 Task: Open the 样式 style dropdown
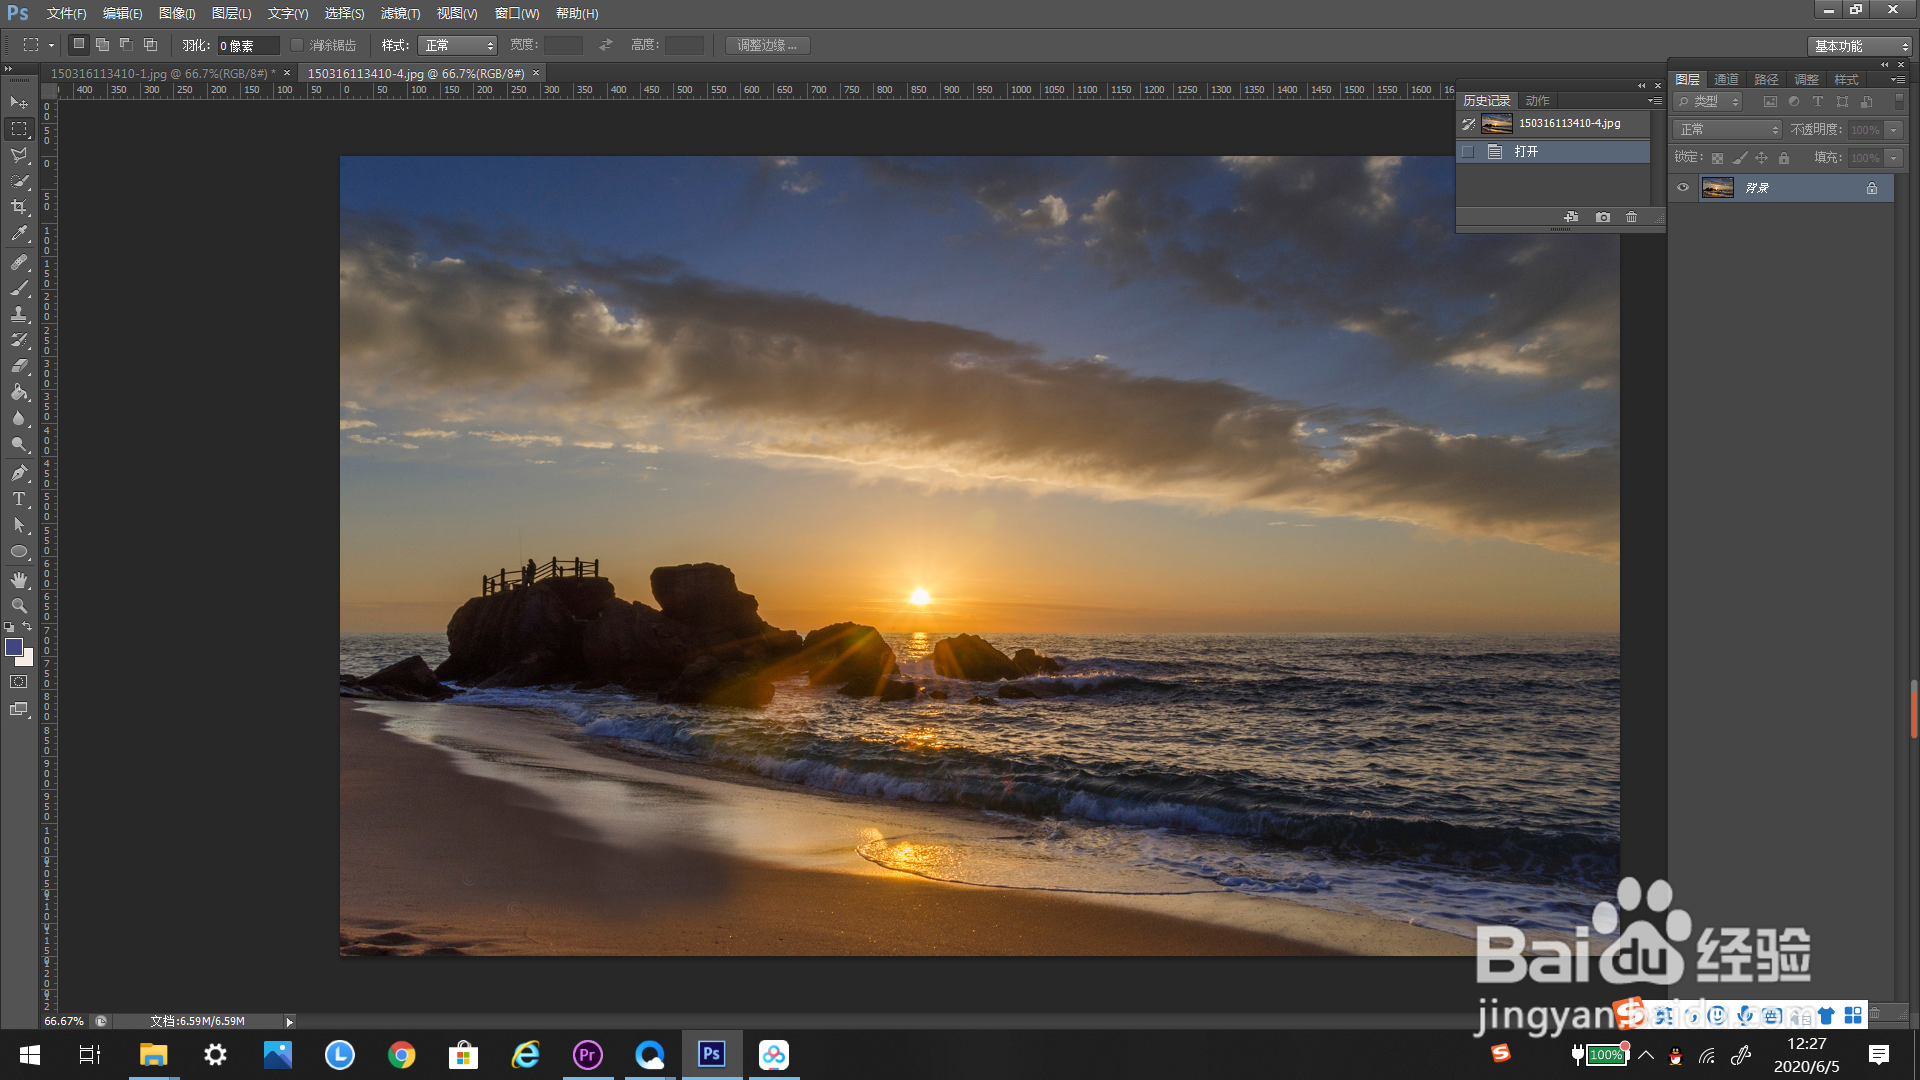(x=458, y=45)
